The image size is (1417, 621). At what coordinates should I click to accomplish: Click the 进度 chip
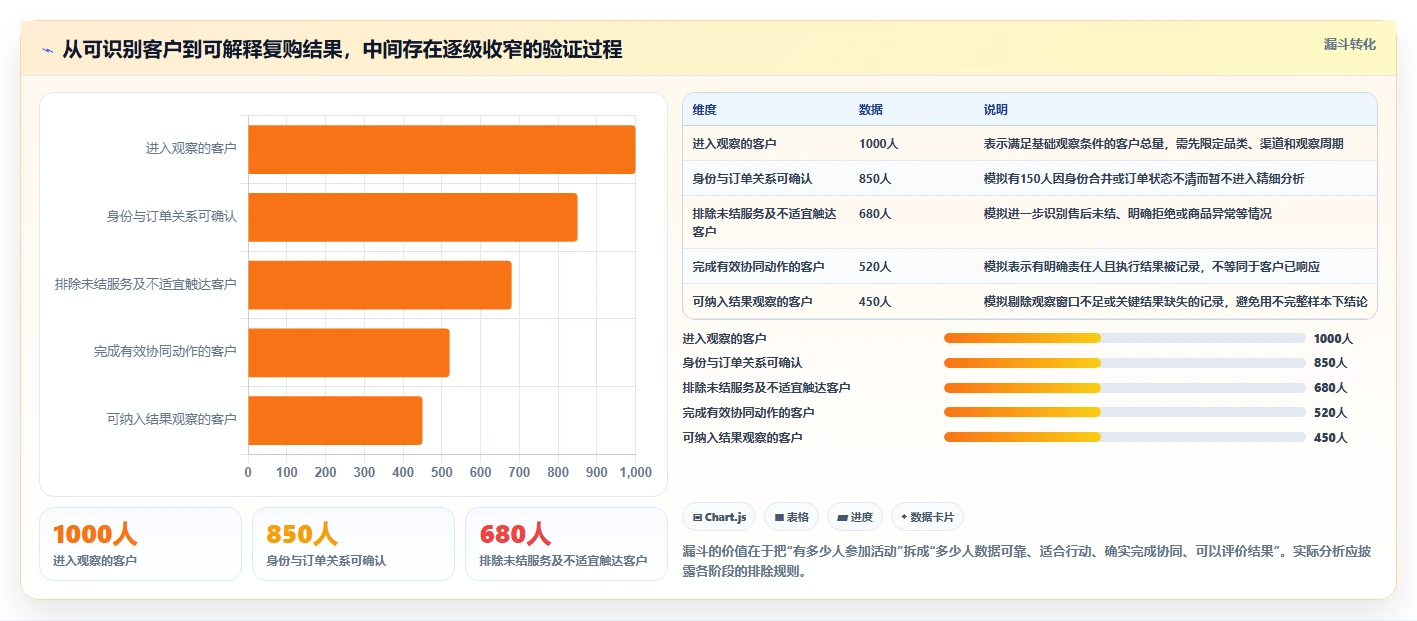[855, 517]
